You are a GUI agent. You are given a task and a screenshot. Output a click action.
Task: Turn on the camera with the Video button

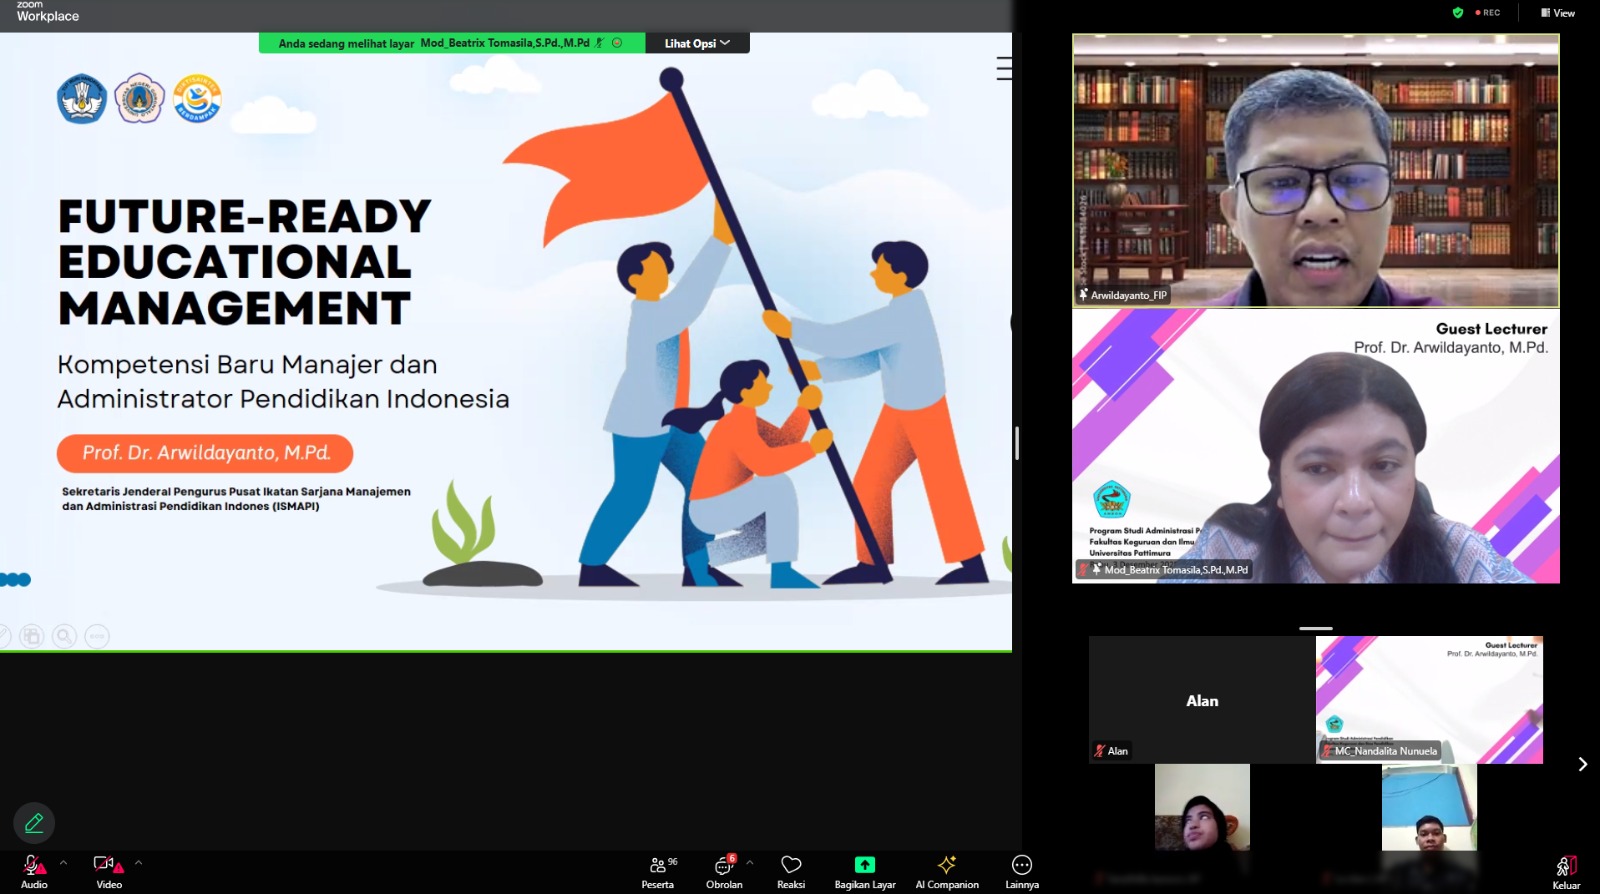coord(109,870)
